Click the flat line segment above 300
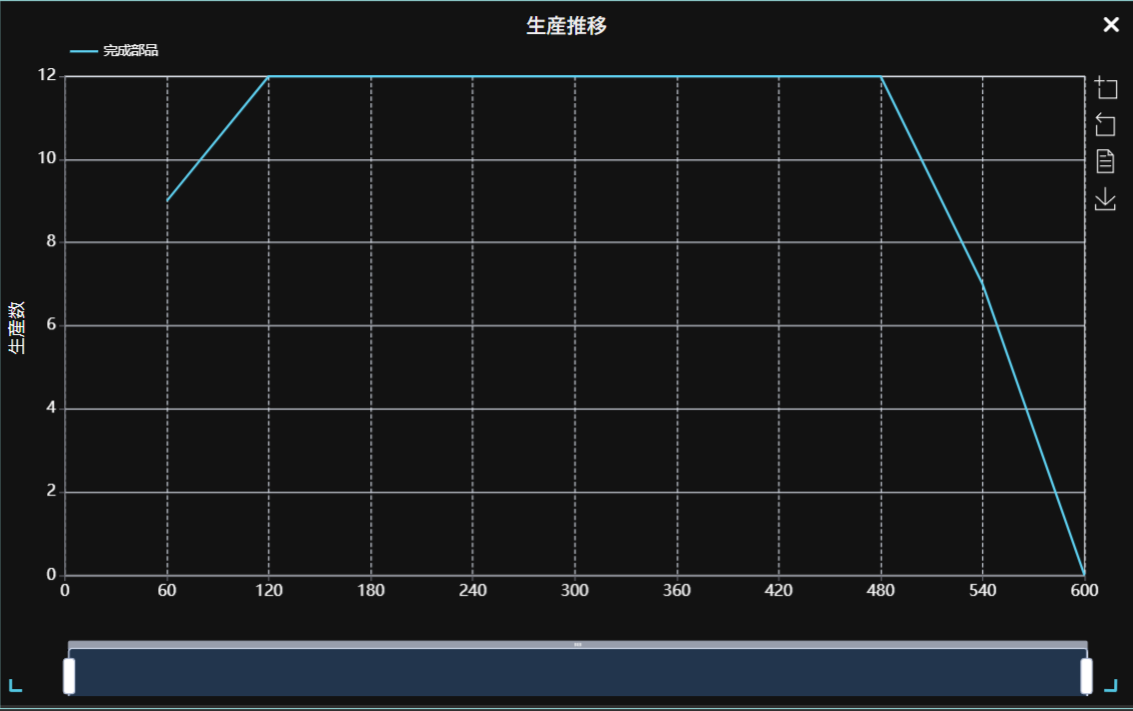The height and width of the screenshot is (711, 1133). [x=575, y=76]
